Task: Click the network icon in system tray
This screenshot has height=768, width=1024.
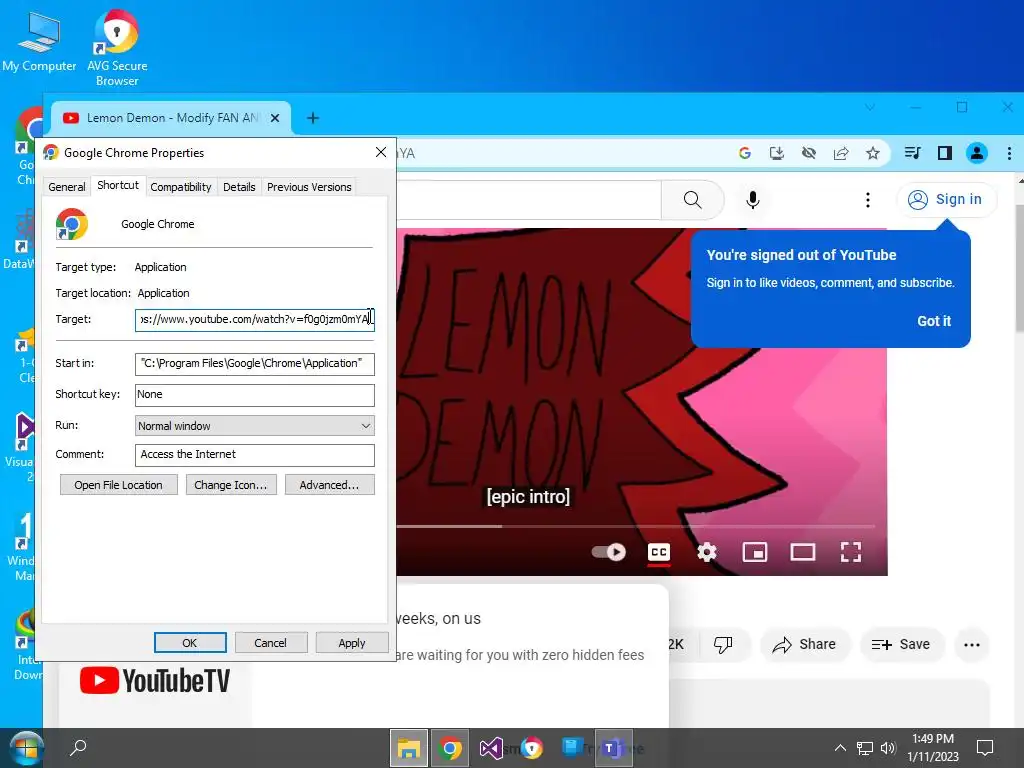Action: click(x=865, y=748)
